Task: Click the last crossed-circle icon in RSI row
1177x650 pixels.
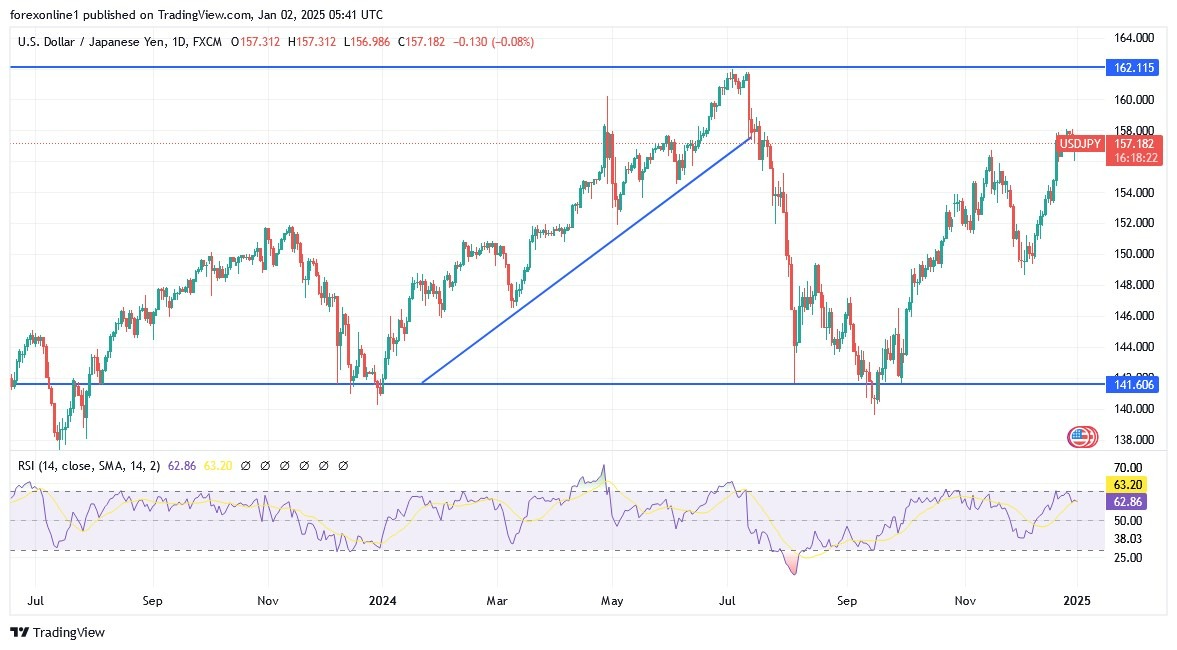Action: tap(345, 465)
